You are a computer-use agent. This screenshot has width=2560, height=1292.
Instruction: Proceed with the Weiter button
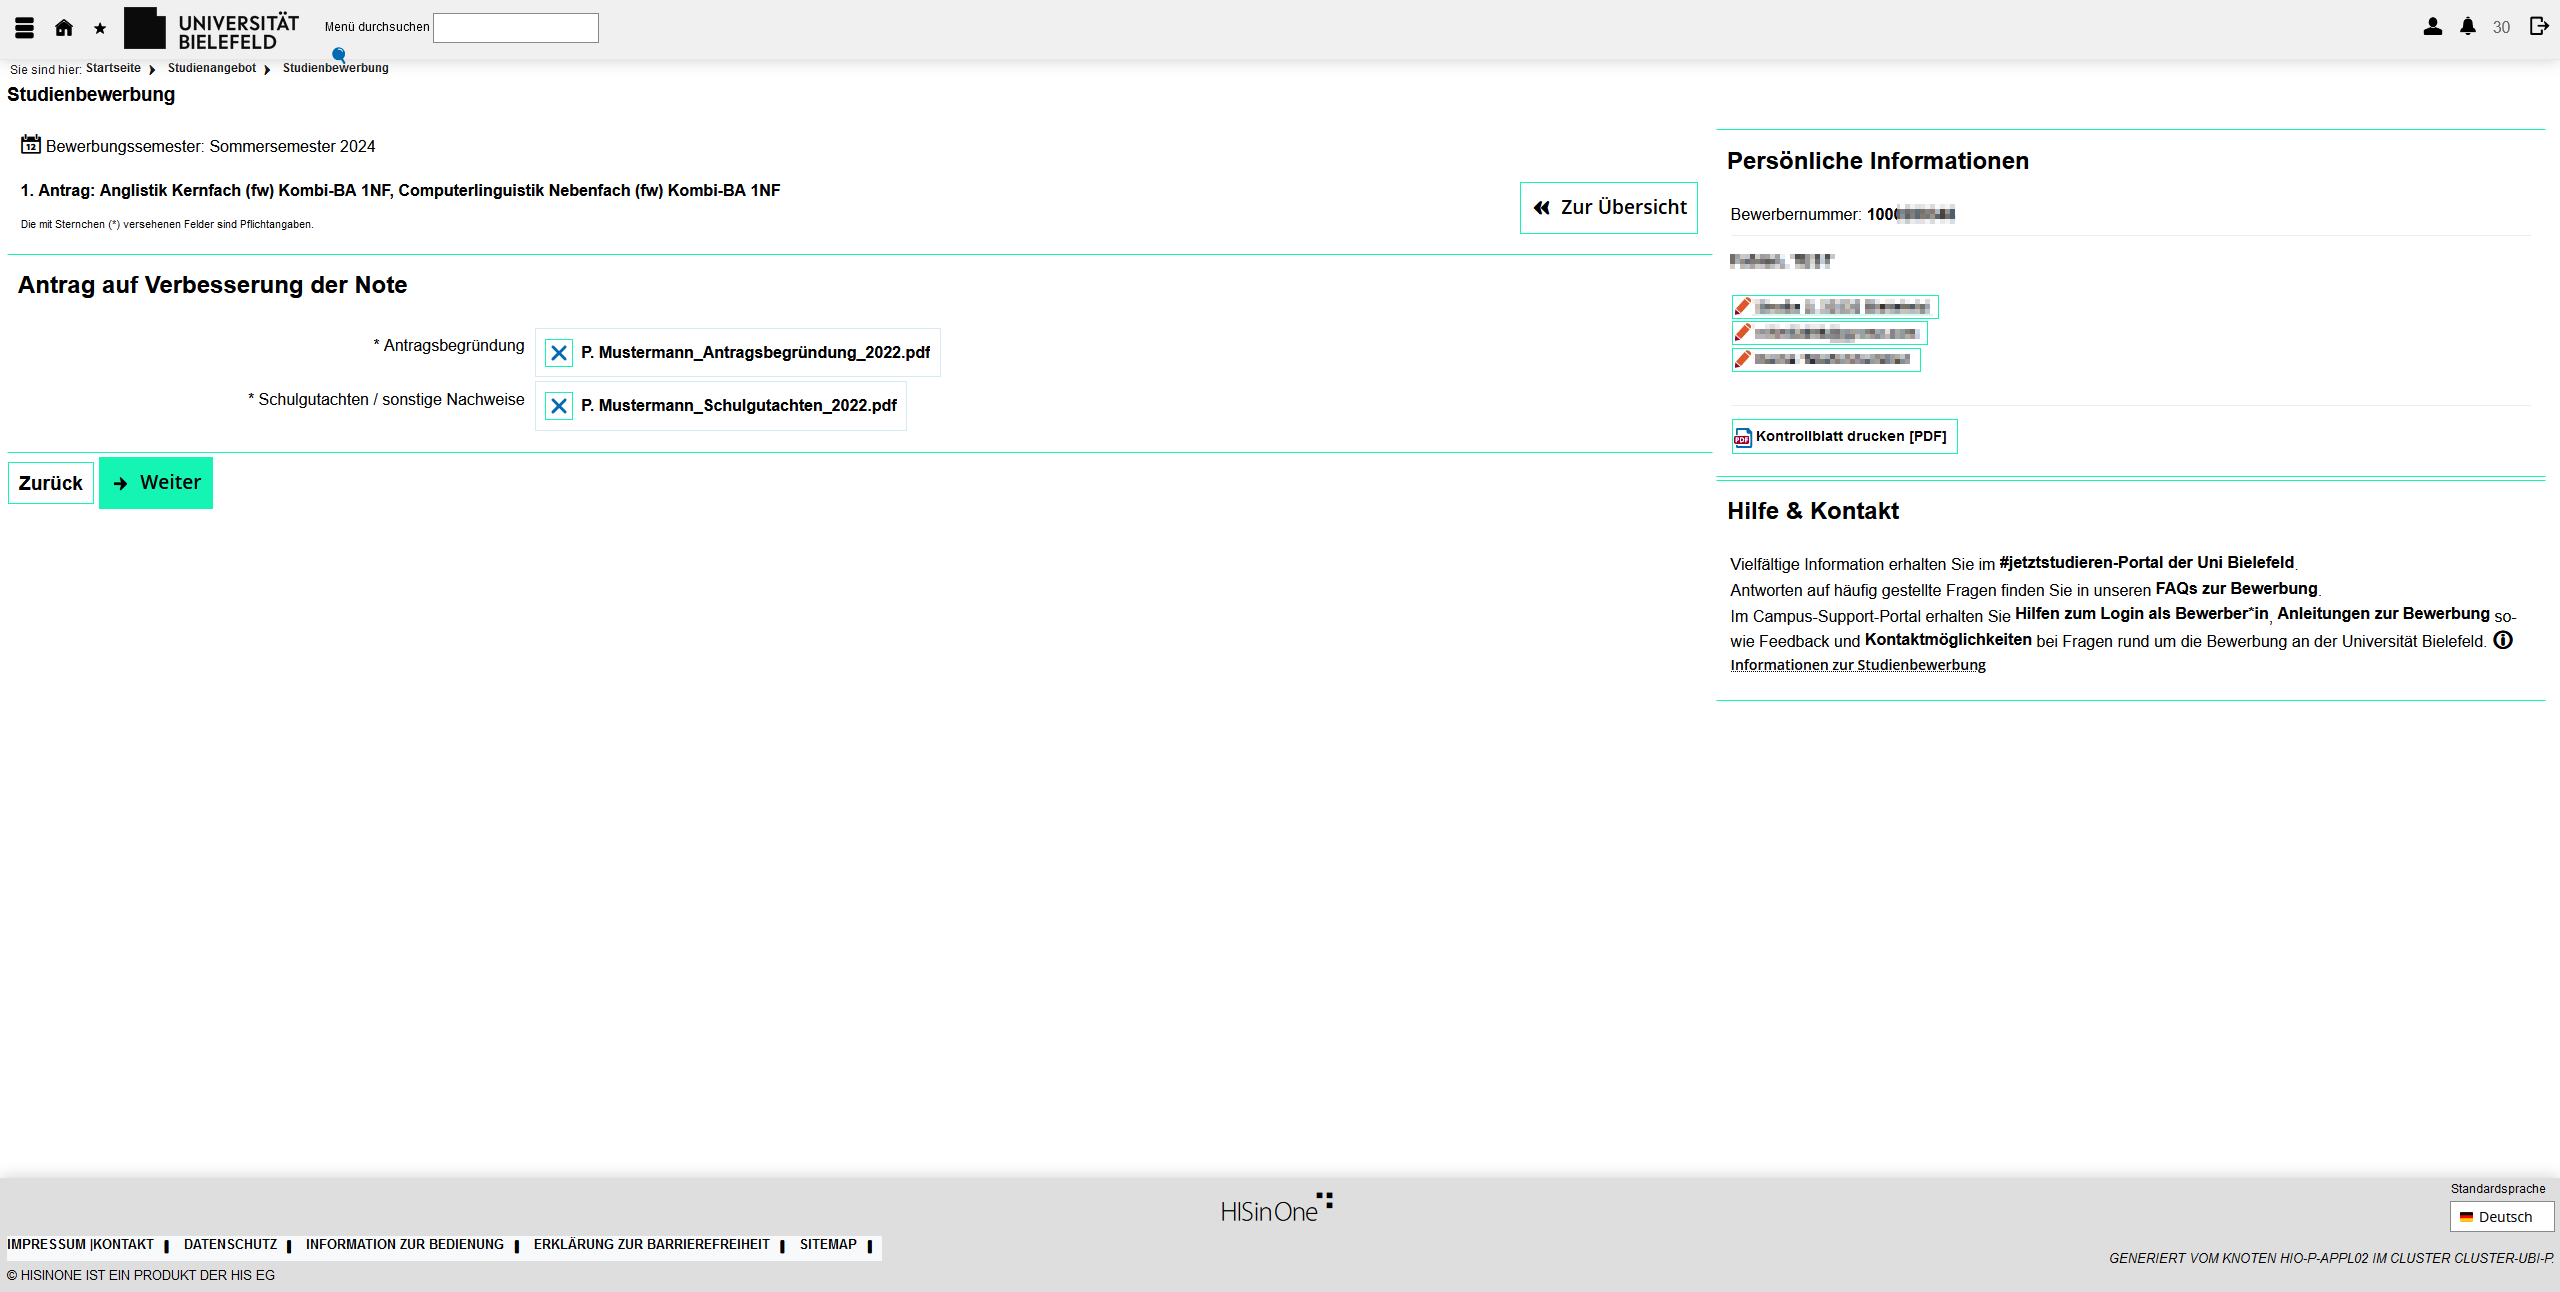coord(156,483)
